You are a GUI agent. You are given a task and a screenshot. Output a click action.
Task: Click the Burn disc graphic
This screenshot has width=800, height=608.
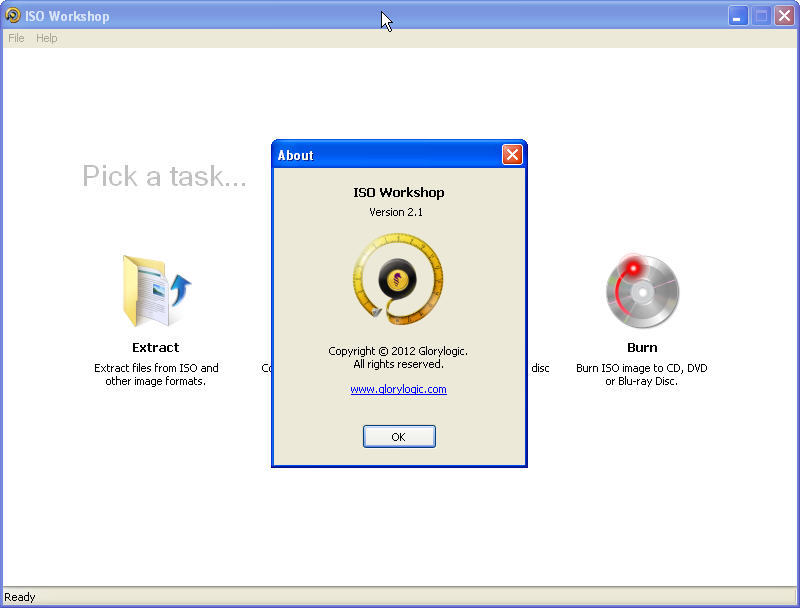(x=642, y=290)
